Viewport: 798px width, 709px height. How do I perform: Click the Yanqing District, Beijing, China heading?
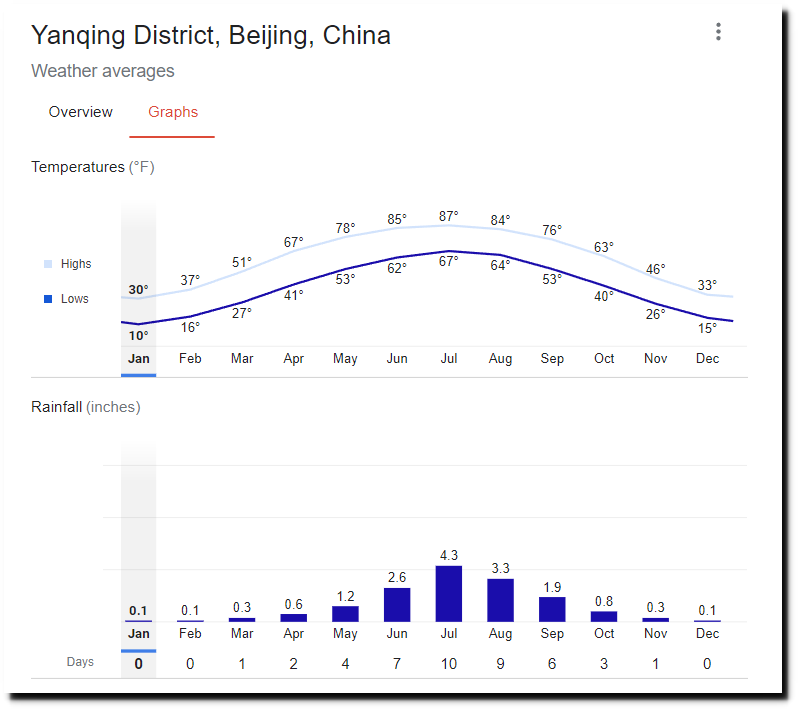[x=211, y=35]
